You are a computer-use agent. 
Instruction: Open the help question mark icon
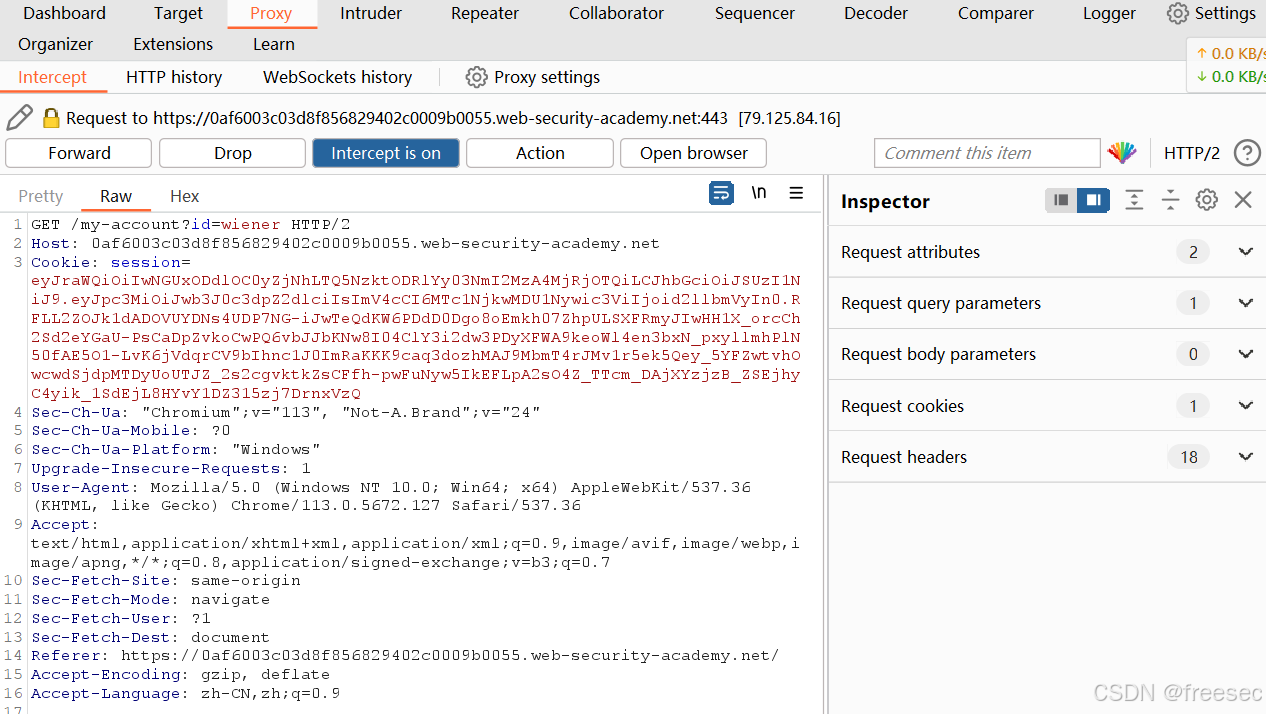pos(1247,153)
